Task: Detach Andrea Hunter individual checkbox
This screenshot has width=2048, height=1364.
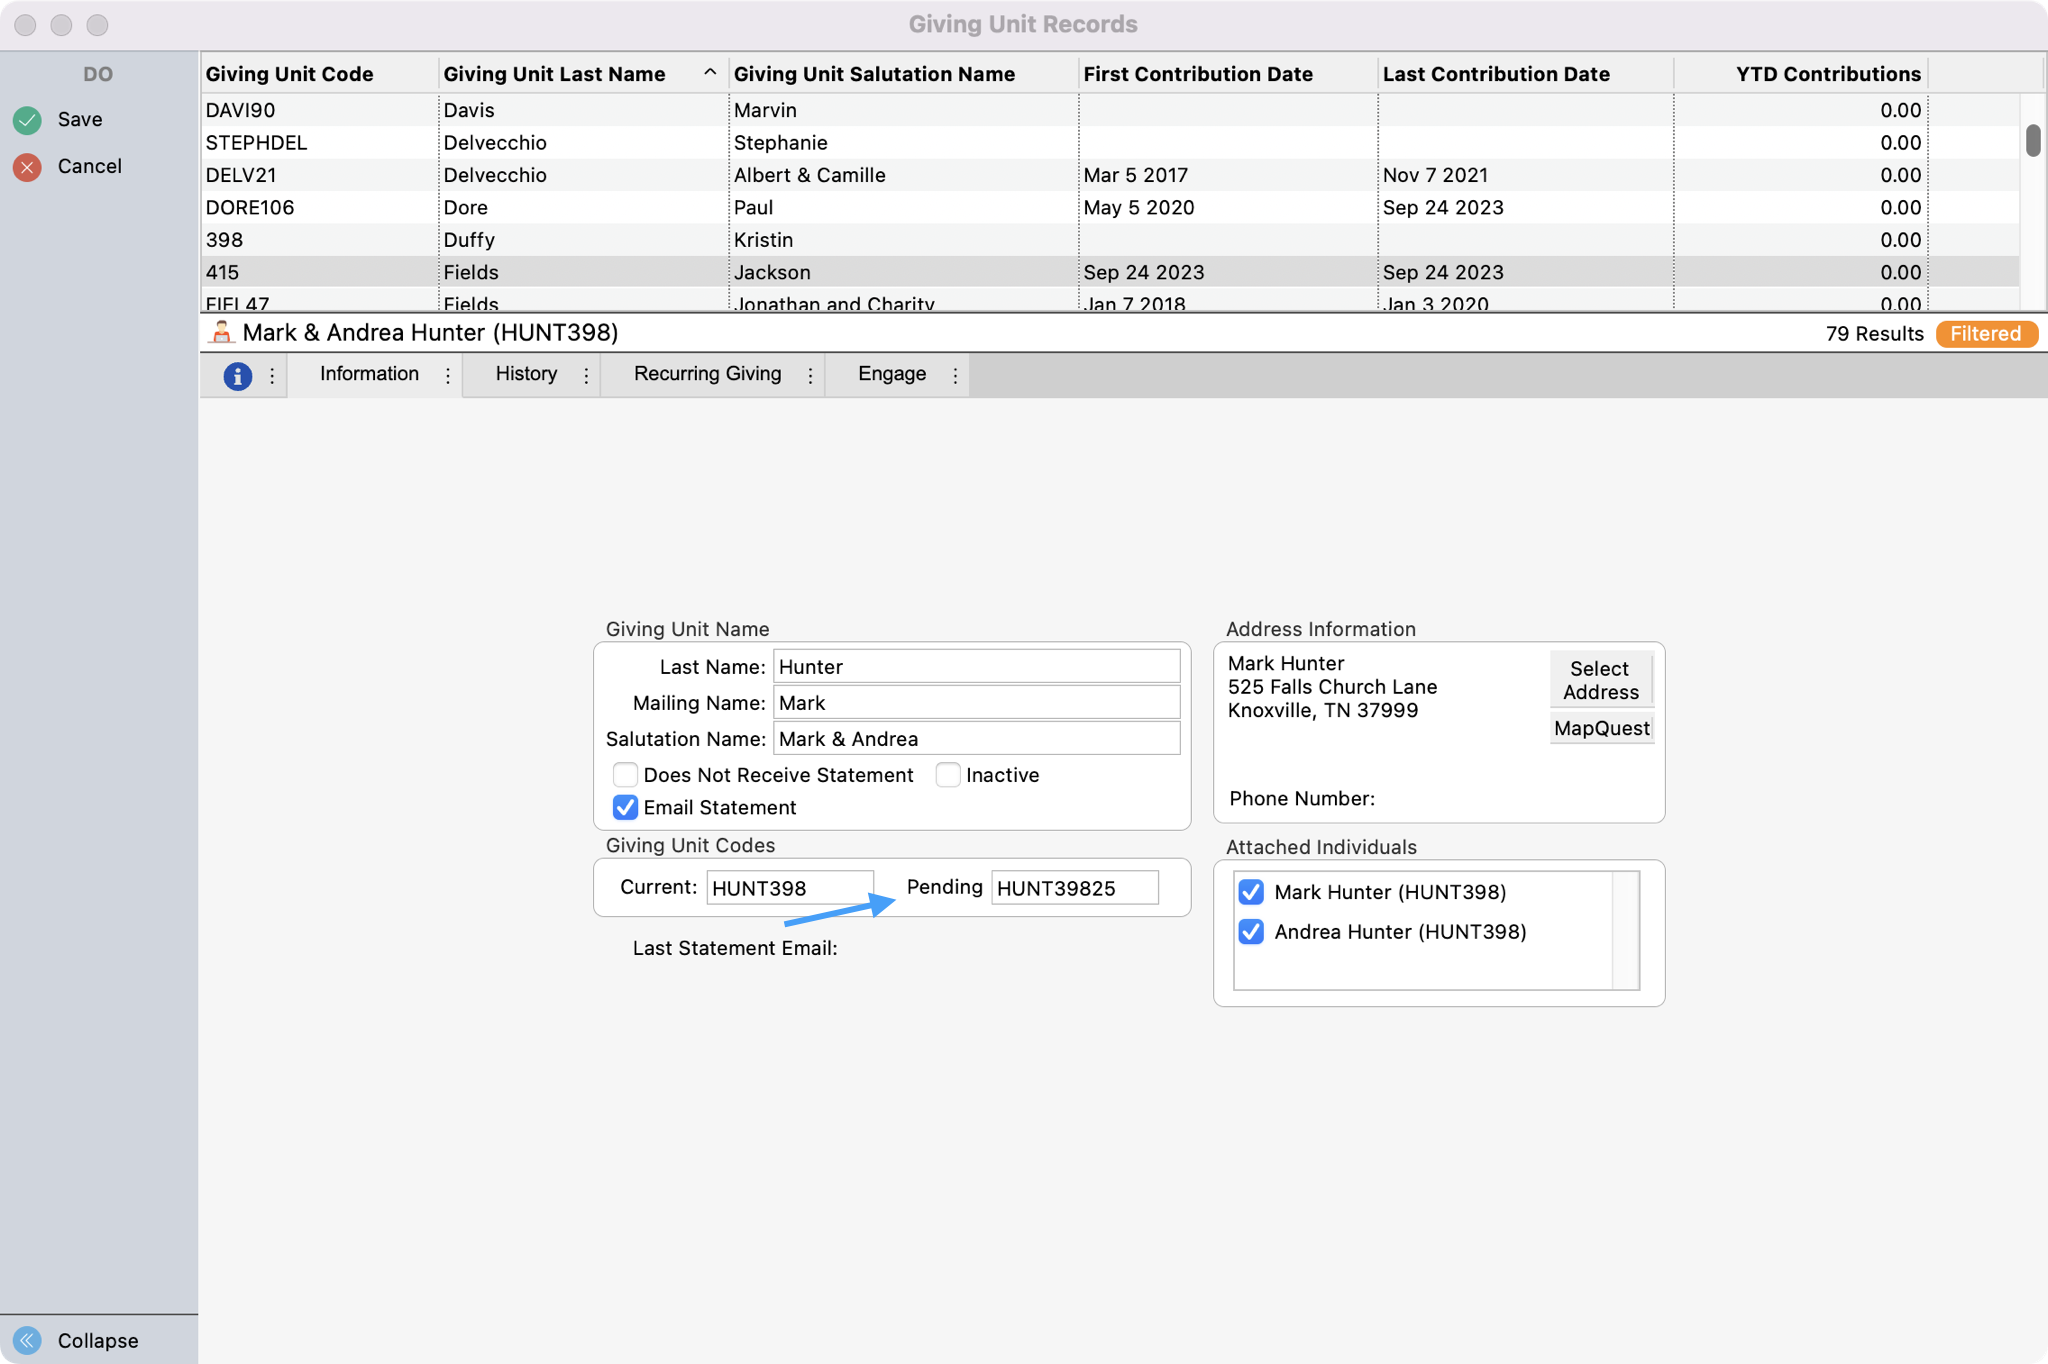Action: click(1251, 932)
